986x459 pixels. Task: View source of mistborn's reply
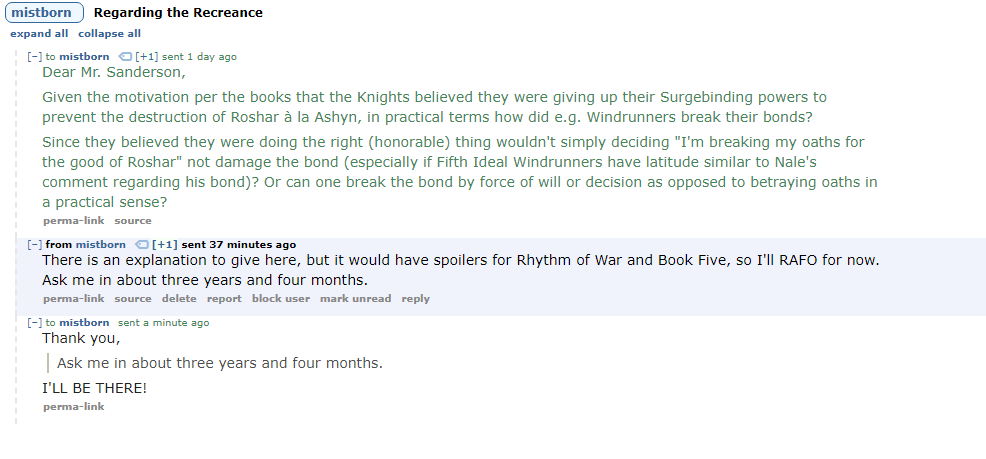pos(133,299)
